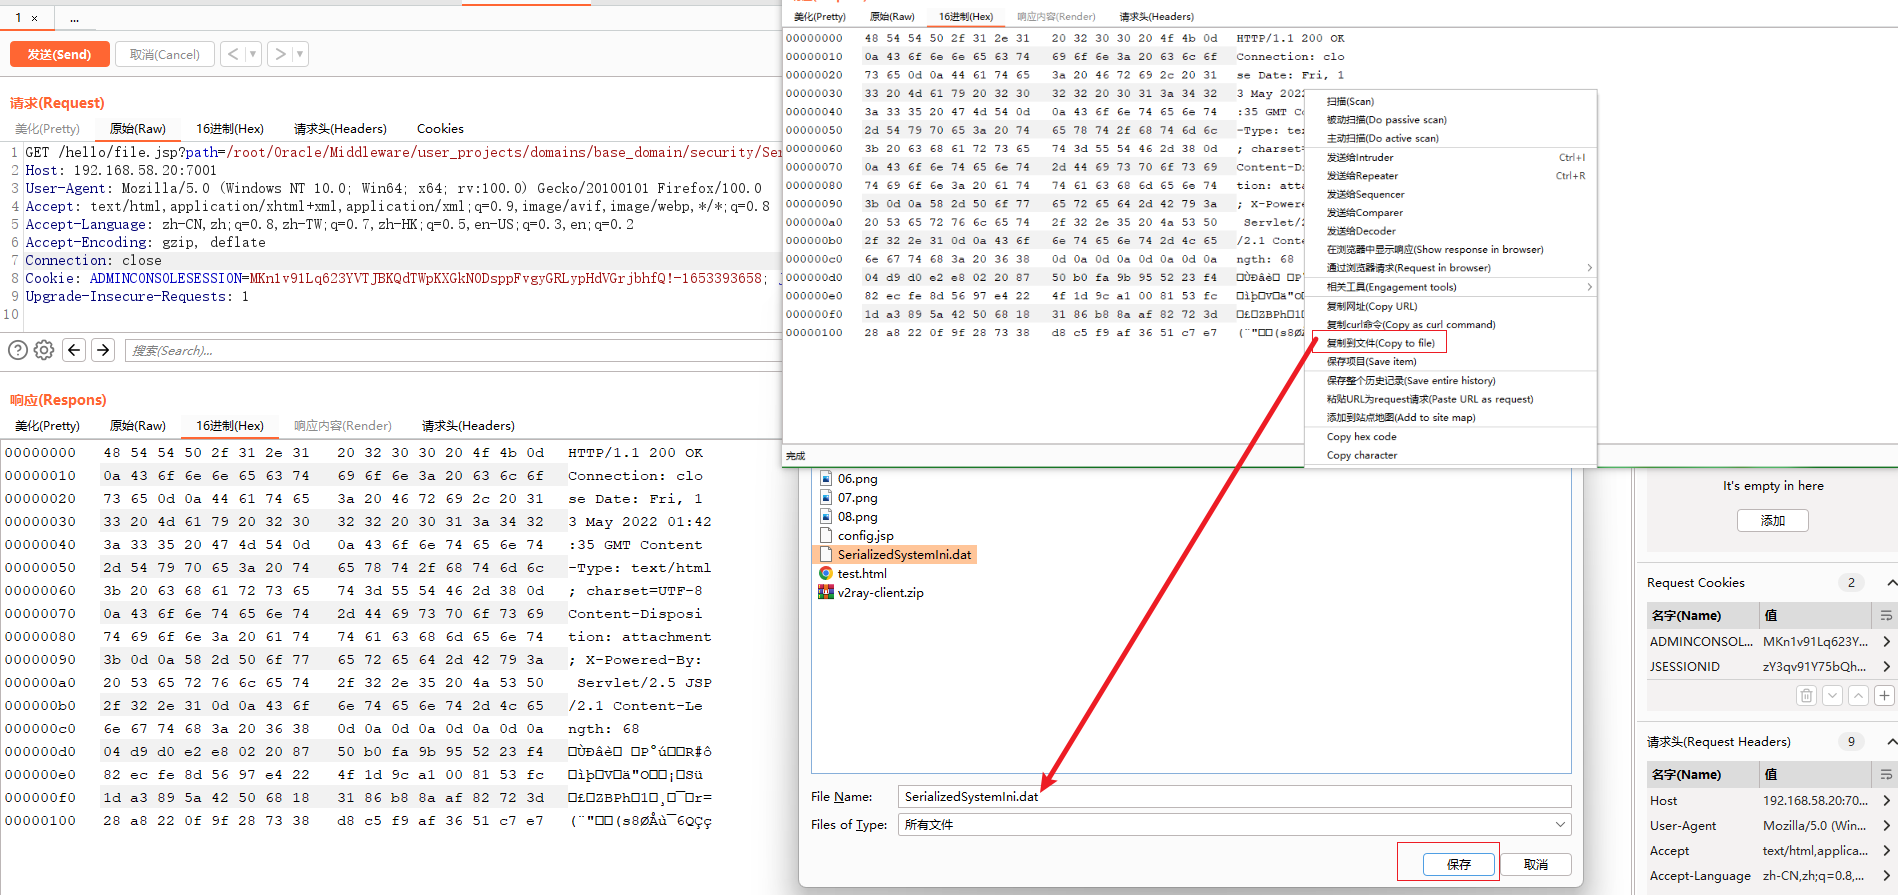This screenshot has height=895, width=1898.
Task: Open Request in browser submenu
Action: click(1451, 268)
